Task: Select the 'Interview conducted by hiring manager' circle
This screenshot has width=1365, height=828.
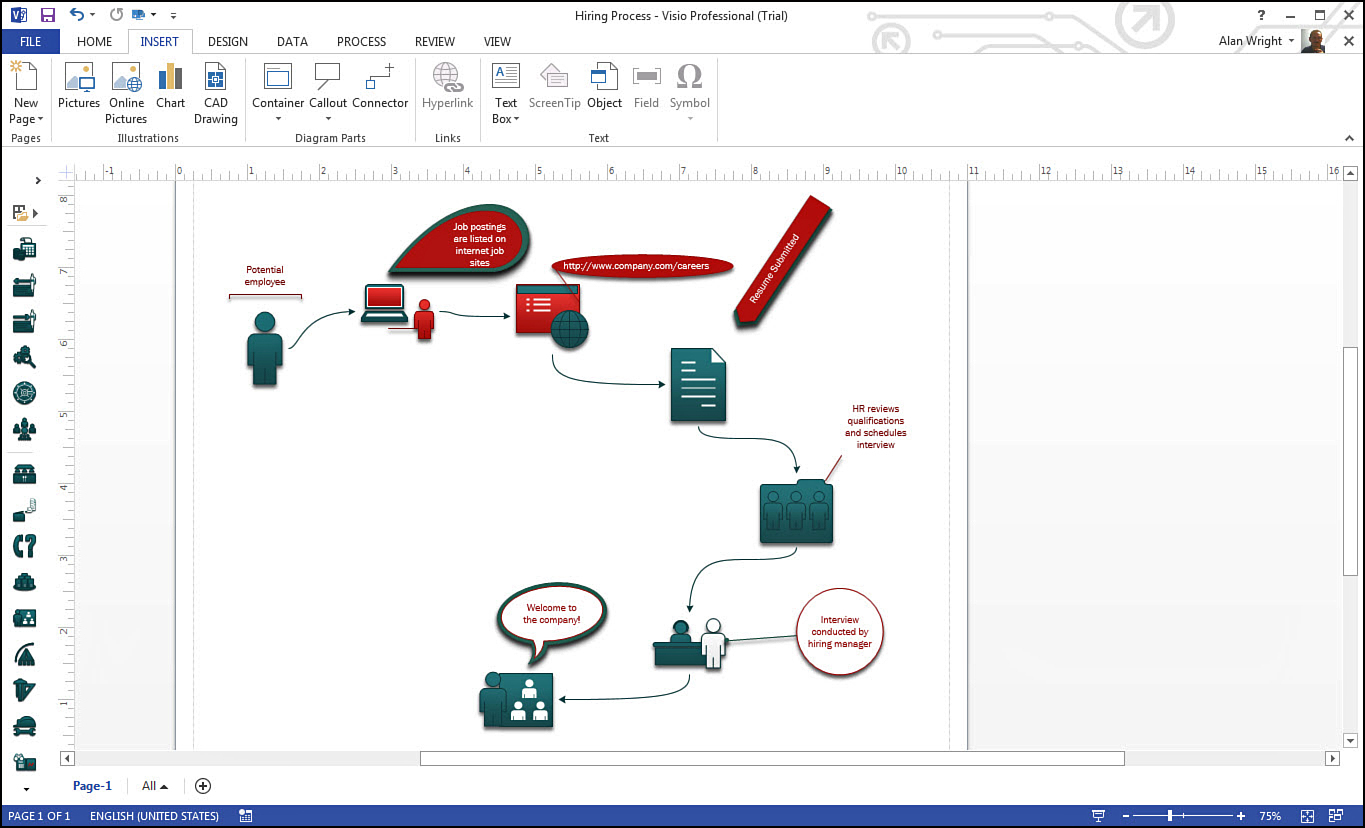Action: (840, 632)
